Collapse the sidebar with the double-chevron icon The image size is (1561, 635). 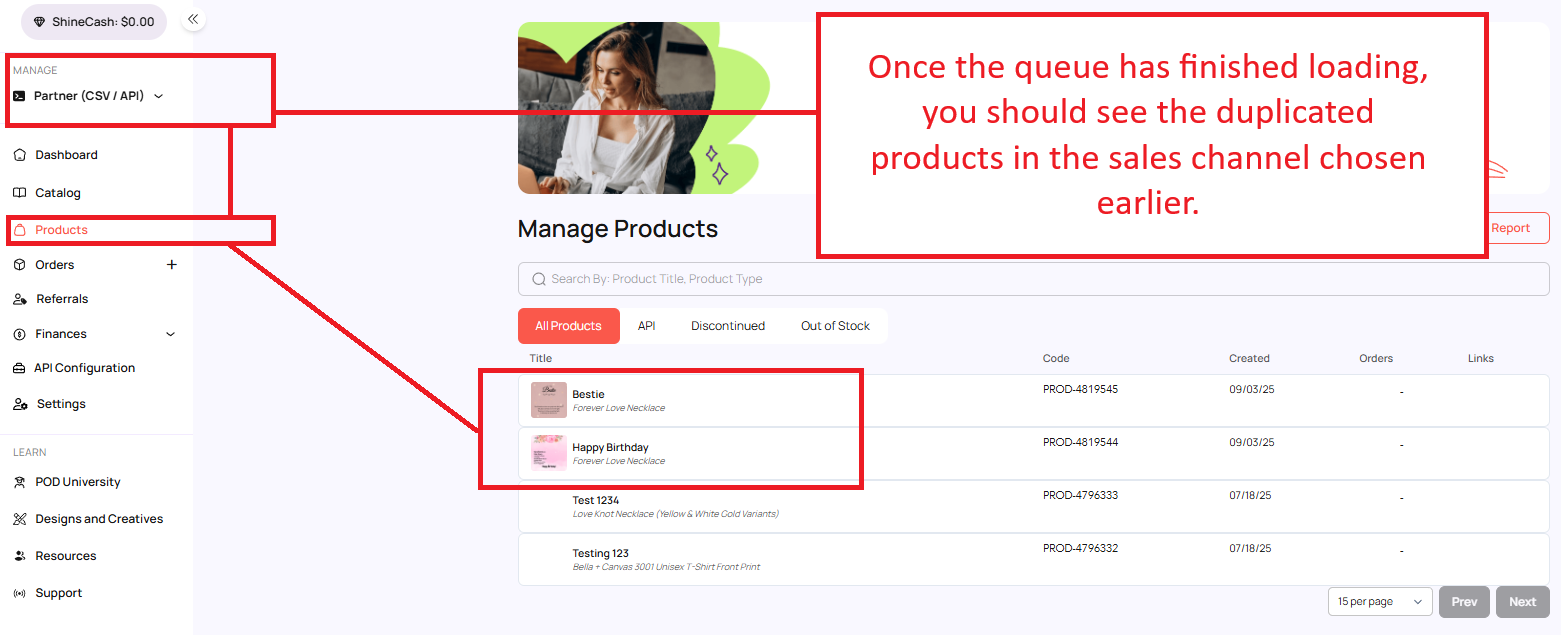[x=194, y=19]
